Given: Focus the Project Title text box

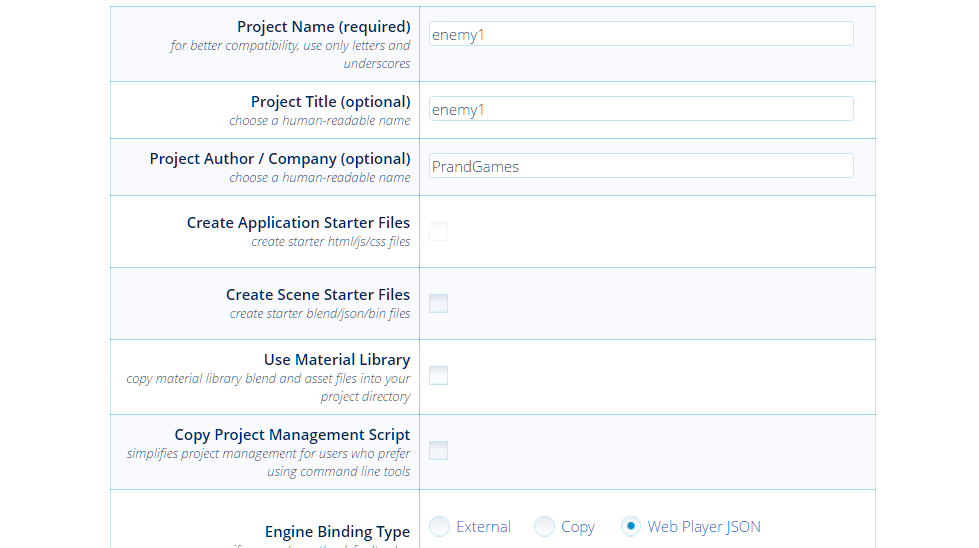Looking at the screenshot, I should click(x=640, y=109).
